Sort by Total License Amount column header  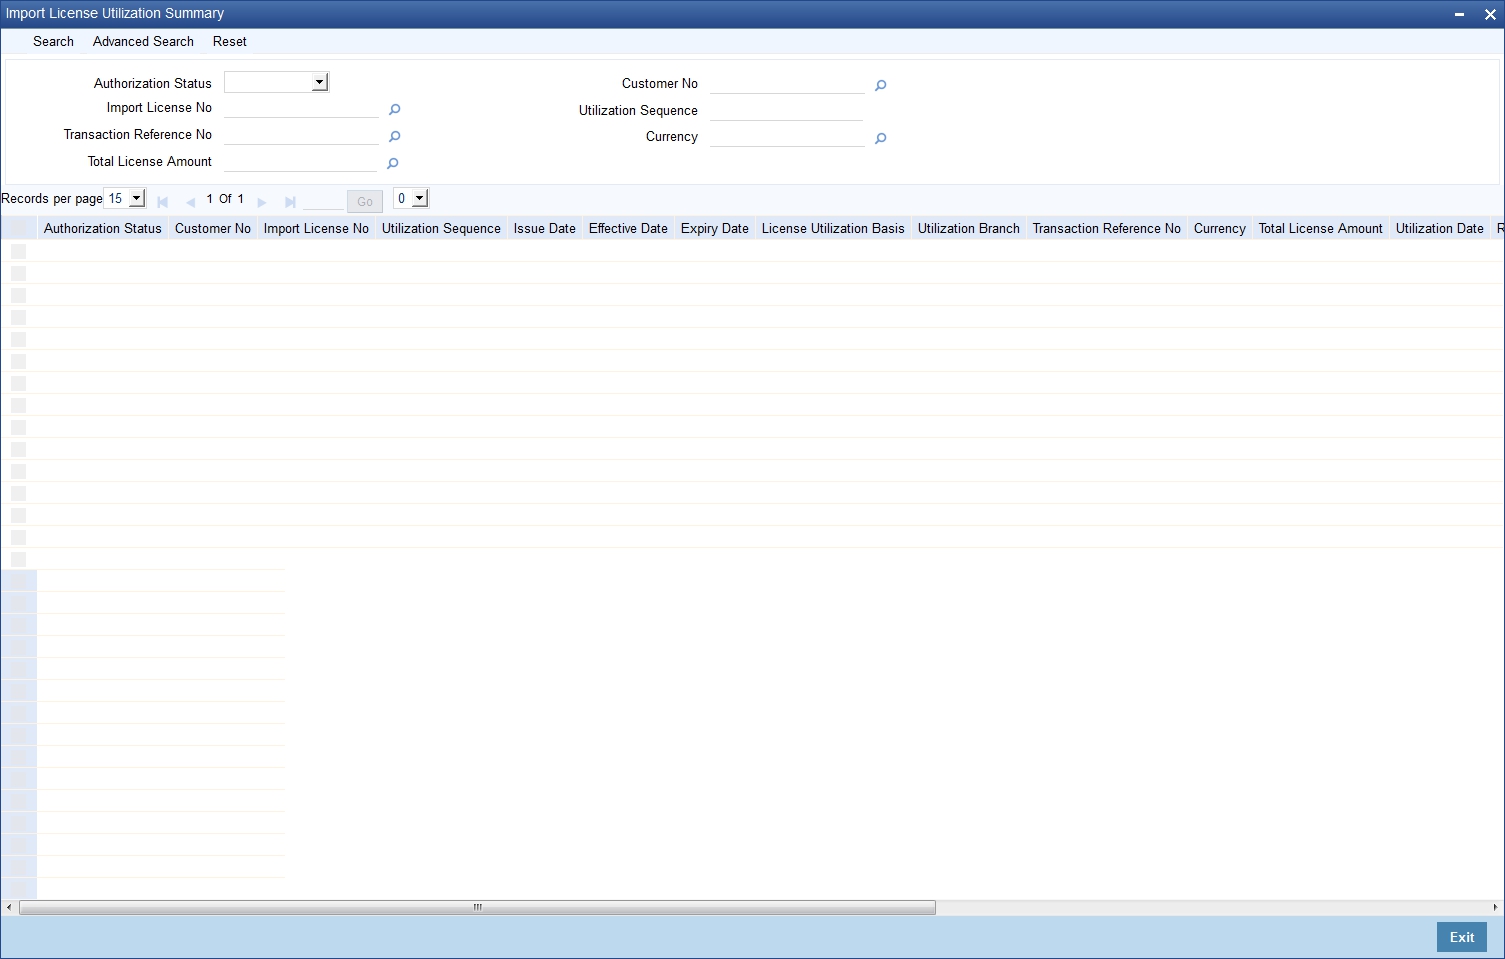(1320, 229)
